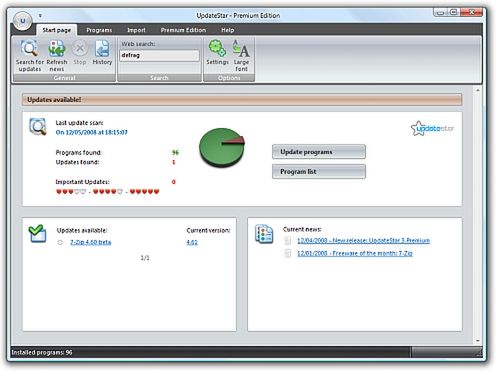Select the radio bullet next to 7-Zip 4.60 beta
The height and width of the screenshot is (372, 496).
60,242
